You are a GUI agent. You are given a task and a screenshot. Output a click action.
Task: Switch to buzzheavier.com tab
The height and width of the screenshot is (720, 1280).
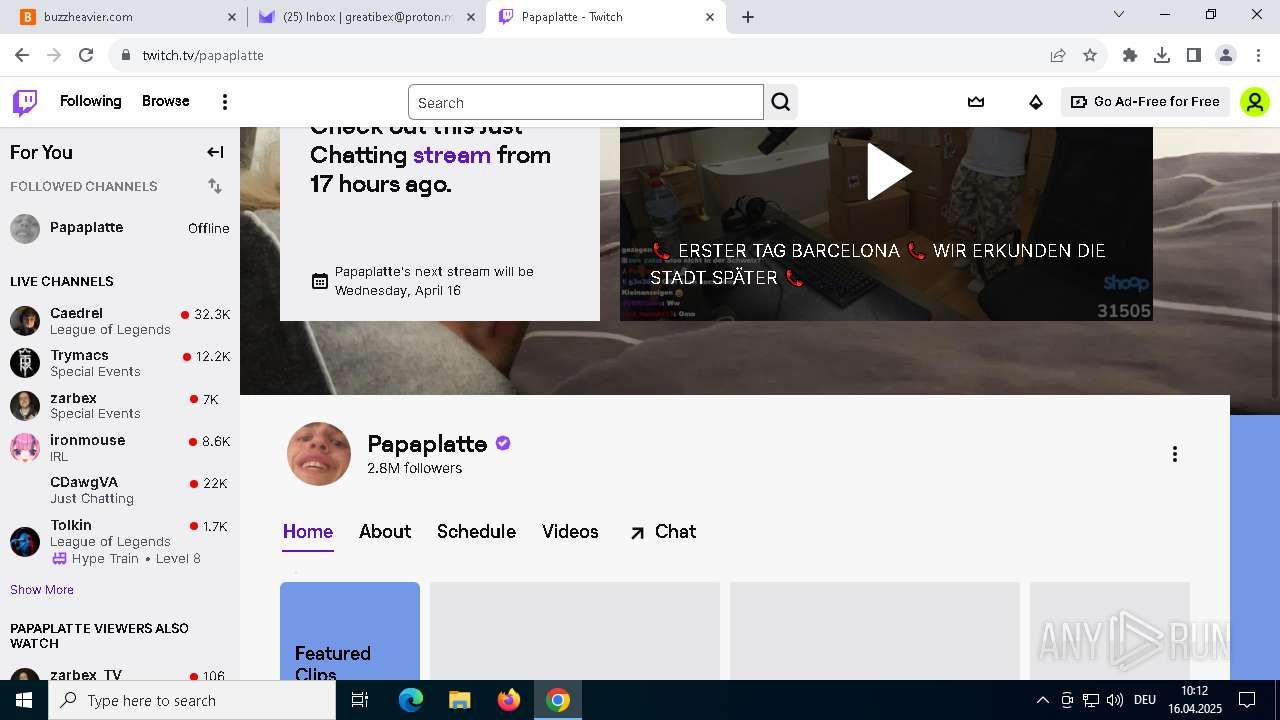coord(127,17)
